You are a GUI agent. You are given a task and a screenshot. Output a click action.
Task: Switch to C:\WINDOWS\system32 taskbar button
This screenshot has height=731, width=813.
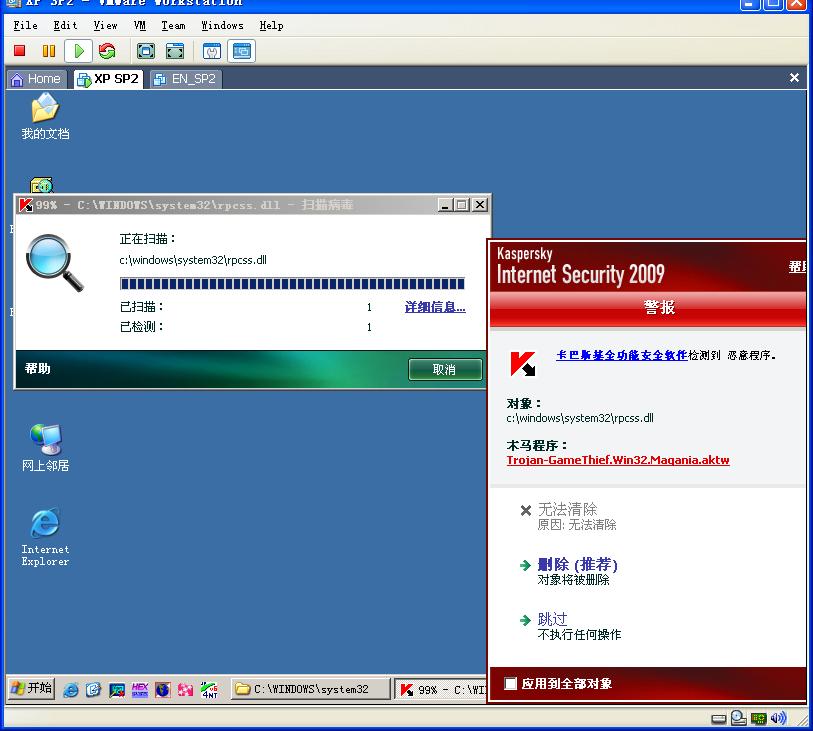(311, 689)
